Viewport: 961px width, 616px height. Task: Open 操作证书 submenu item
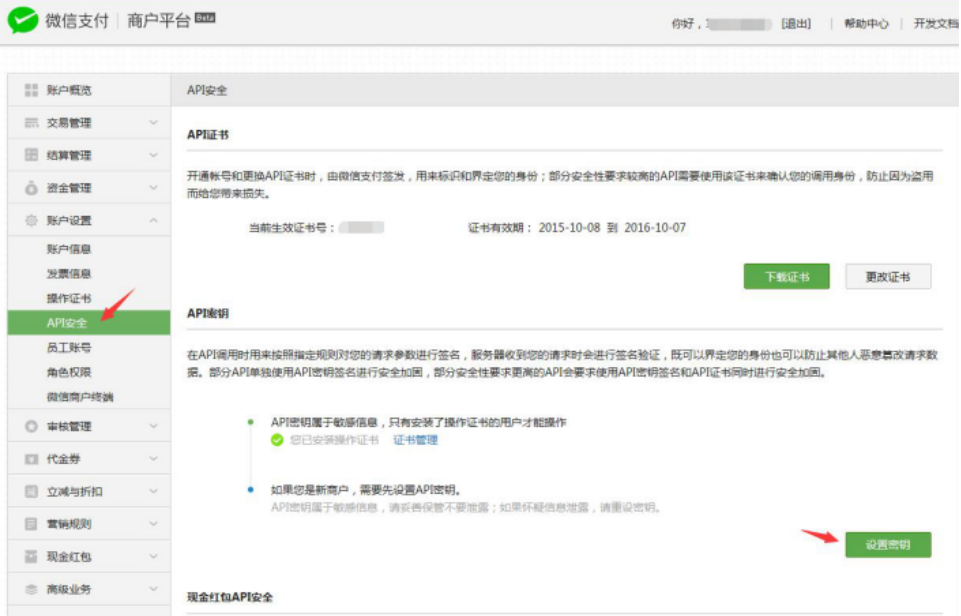pos(69,299)
